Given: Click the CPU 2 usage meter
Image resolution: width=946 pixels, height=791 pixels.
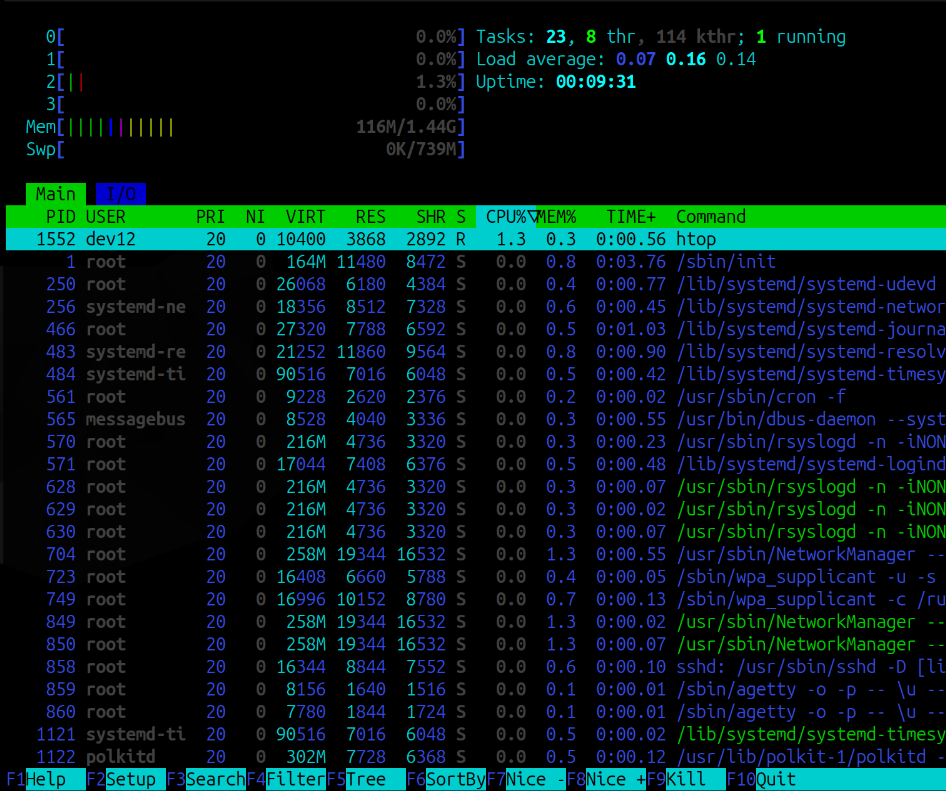Looking at the screenshot, I should click(x=255, y=82).
